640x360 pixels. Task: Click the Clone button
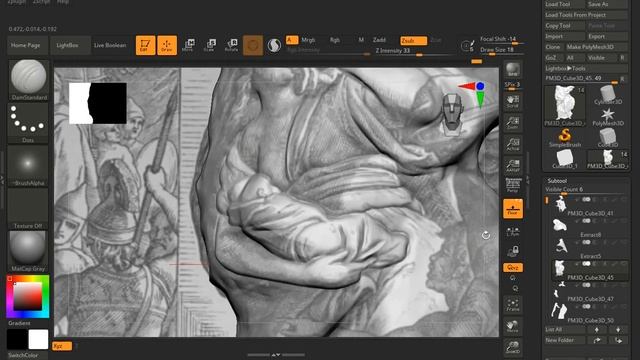click(553, 47)
